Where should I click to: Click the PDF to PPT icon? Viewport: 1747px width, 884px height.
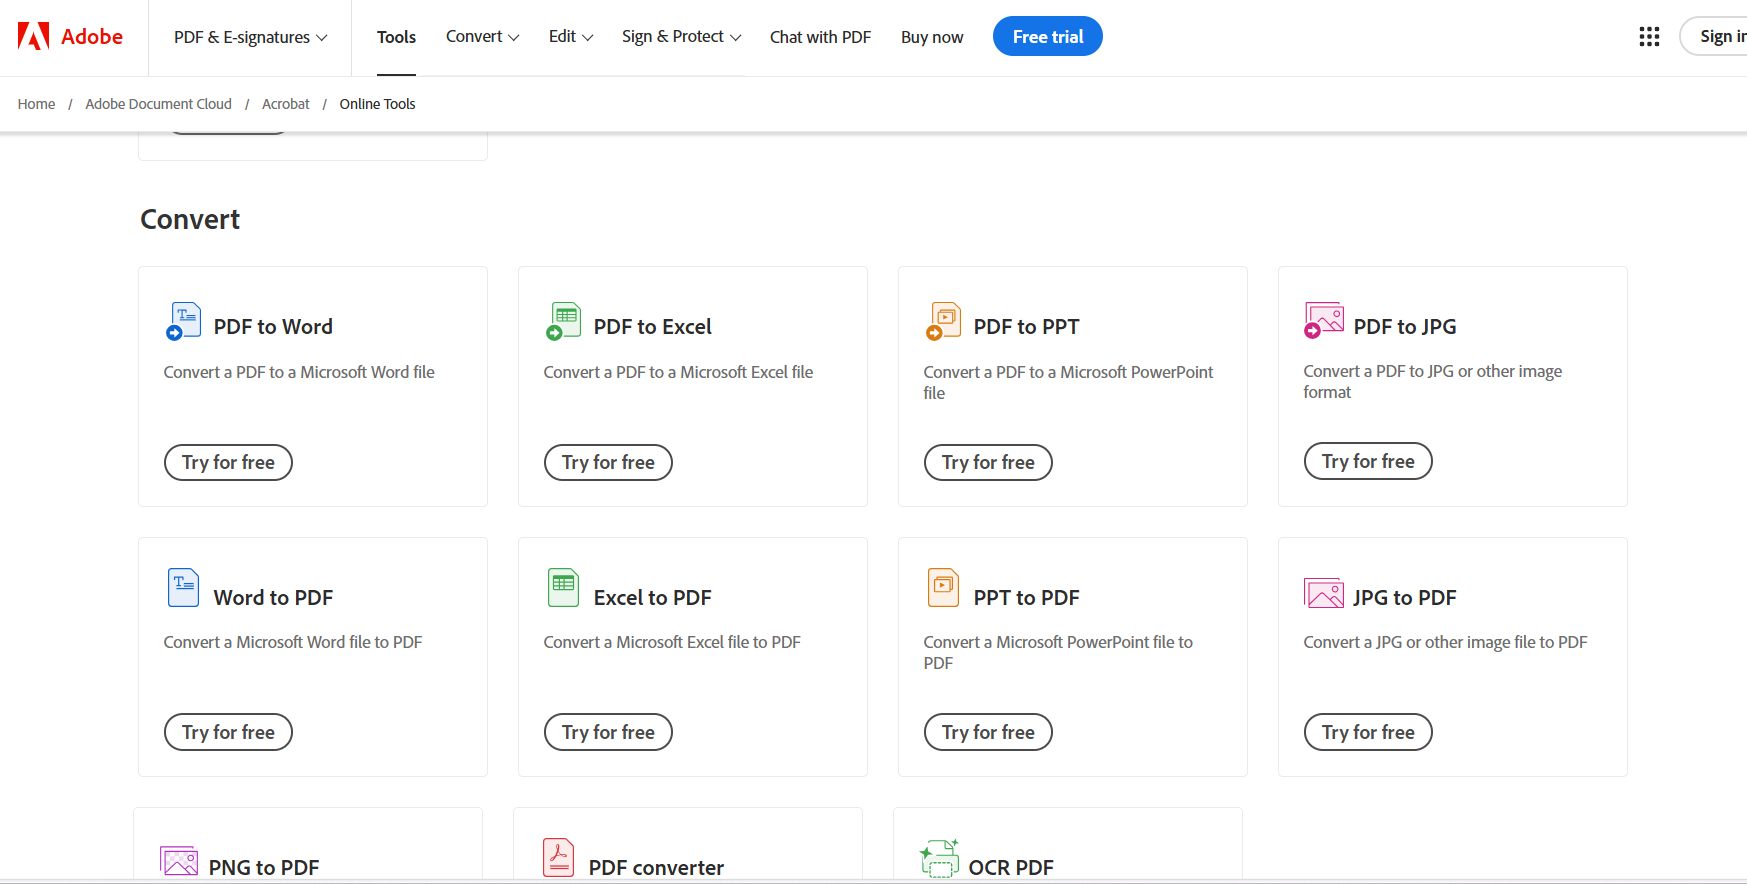pos(943,321)
